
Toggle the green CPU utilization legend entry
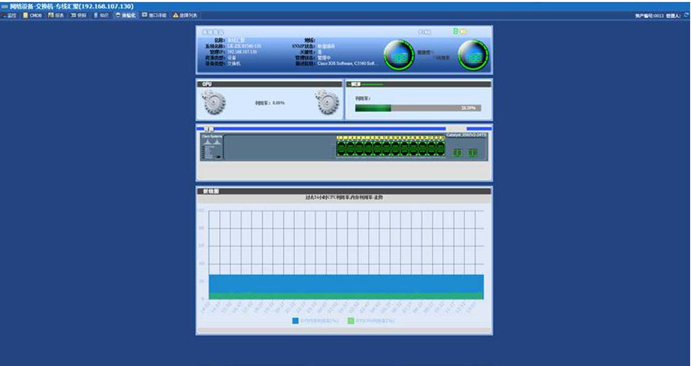click(371, 321)
